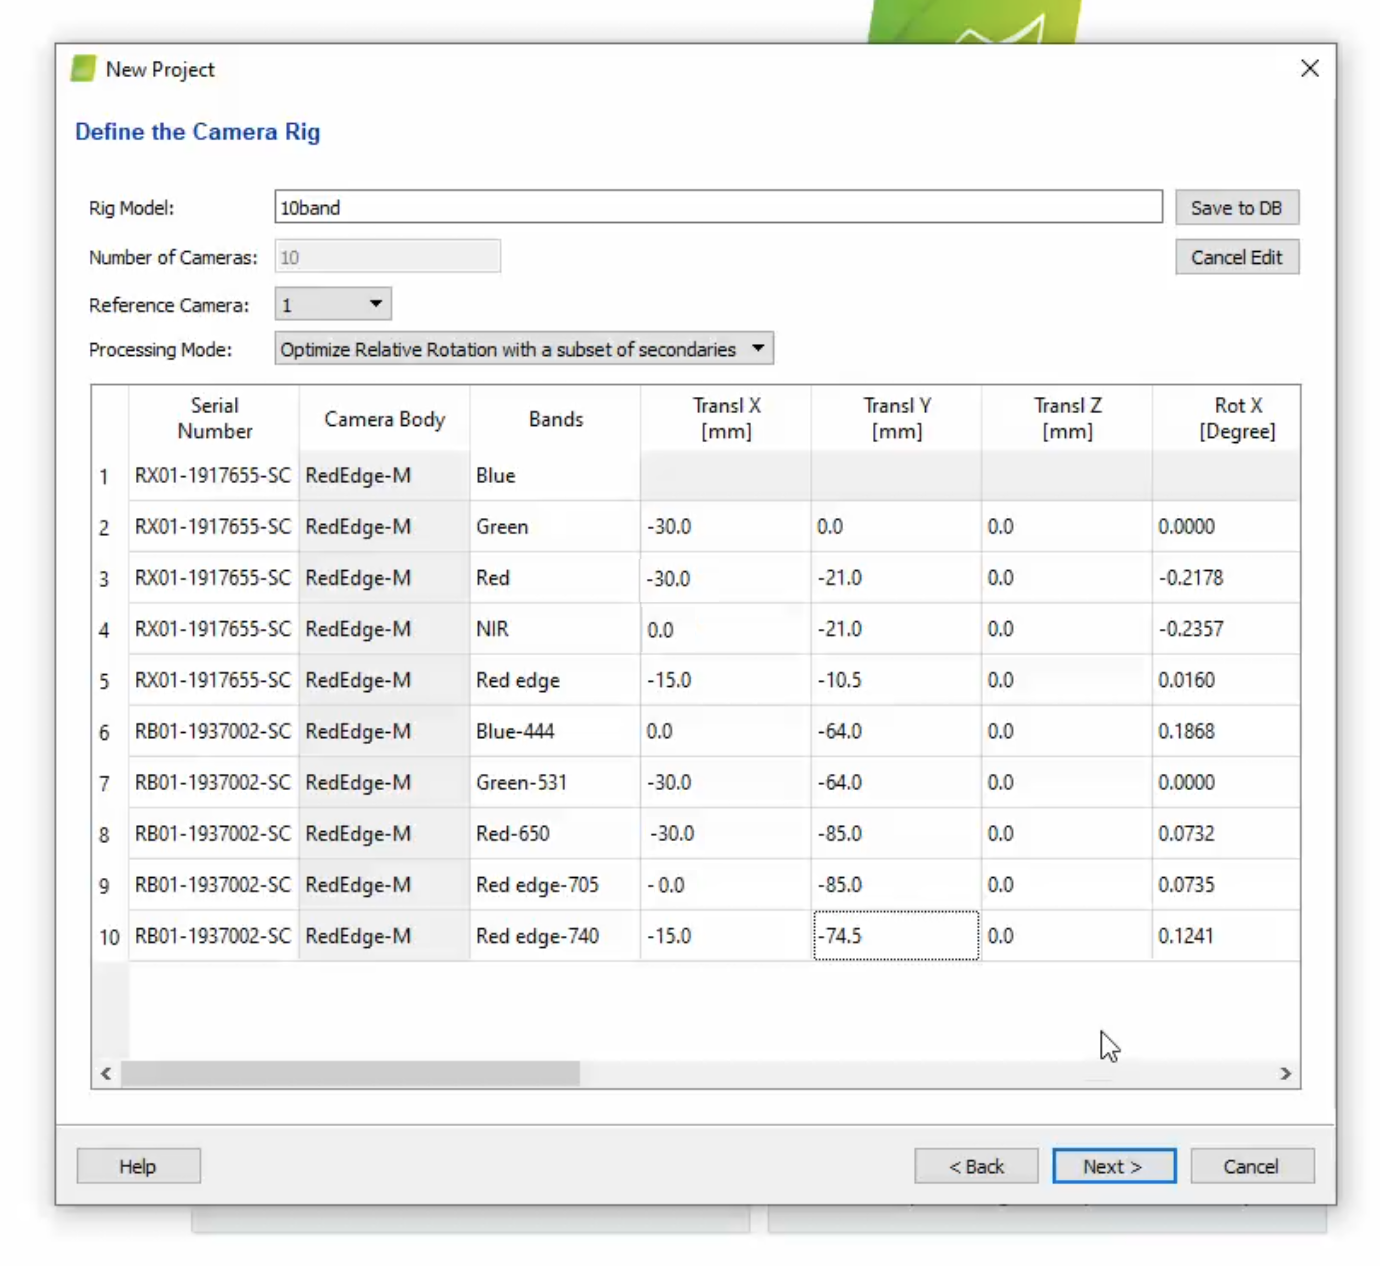Click the Transl X column header
Image resolution: width=1380 pixels, height=1266 pixels.
[x=726, y=418]
